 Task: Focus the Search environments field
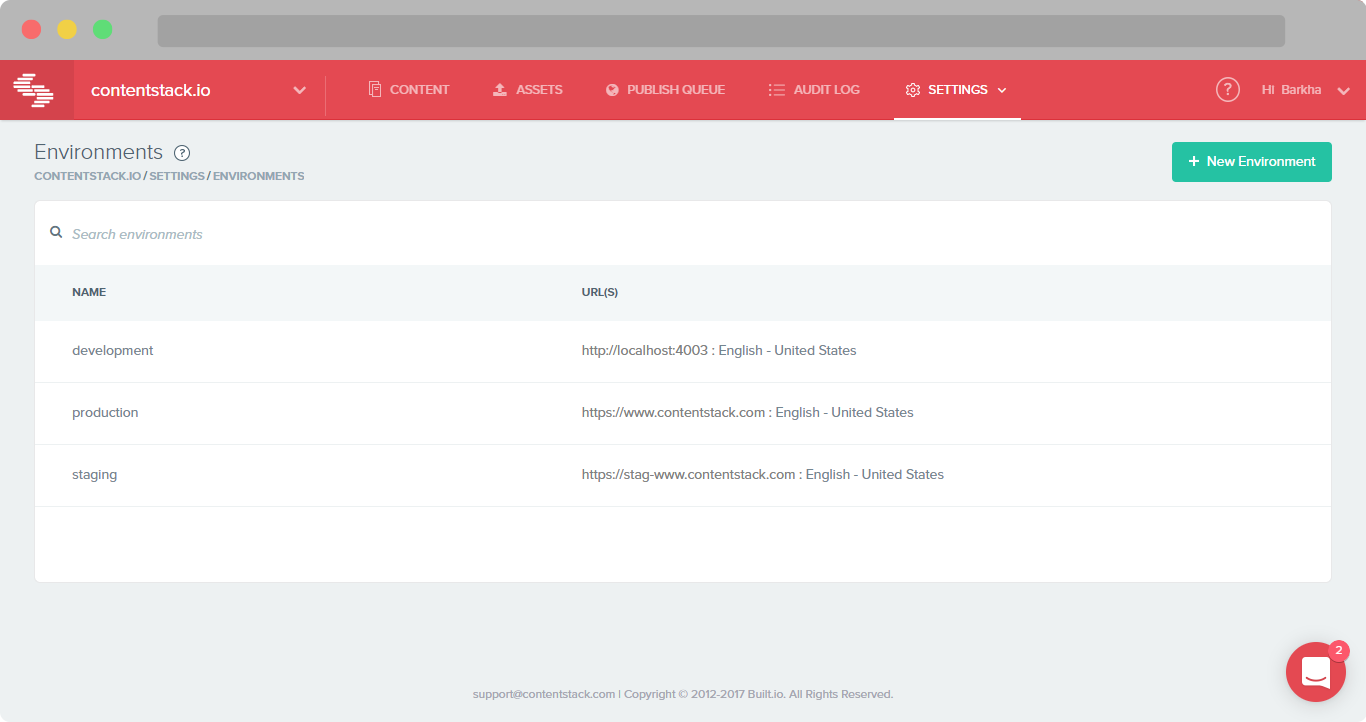683,234
